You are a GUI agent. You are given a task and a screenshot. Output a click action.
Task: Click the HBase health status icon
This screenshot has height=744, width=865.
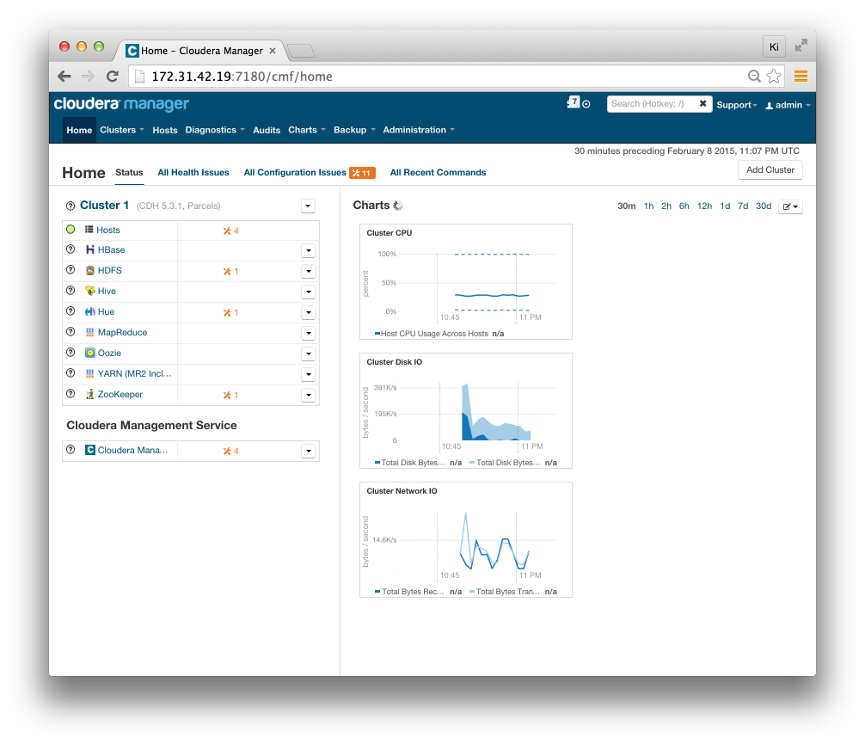tap(70, 249)
